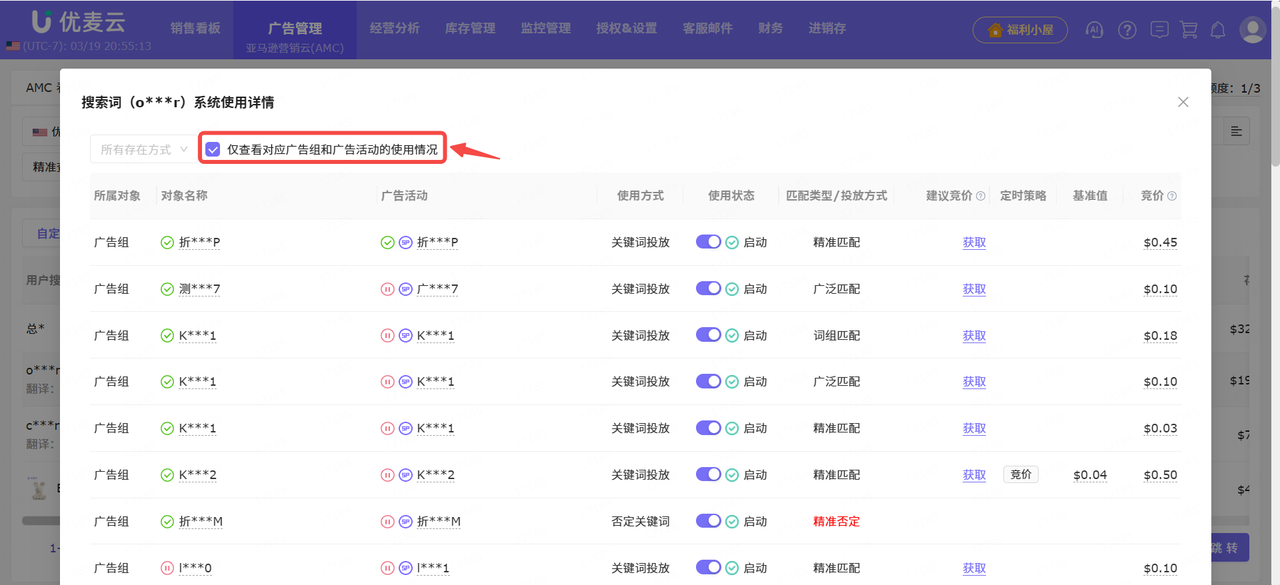Screen dimensions: 1280x585
Task: Open the 竞价 column info icon
Action: pos(1170,195)
